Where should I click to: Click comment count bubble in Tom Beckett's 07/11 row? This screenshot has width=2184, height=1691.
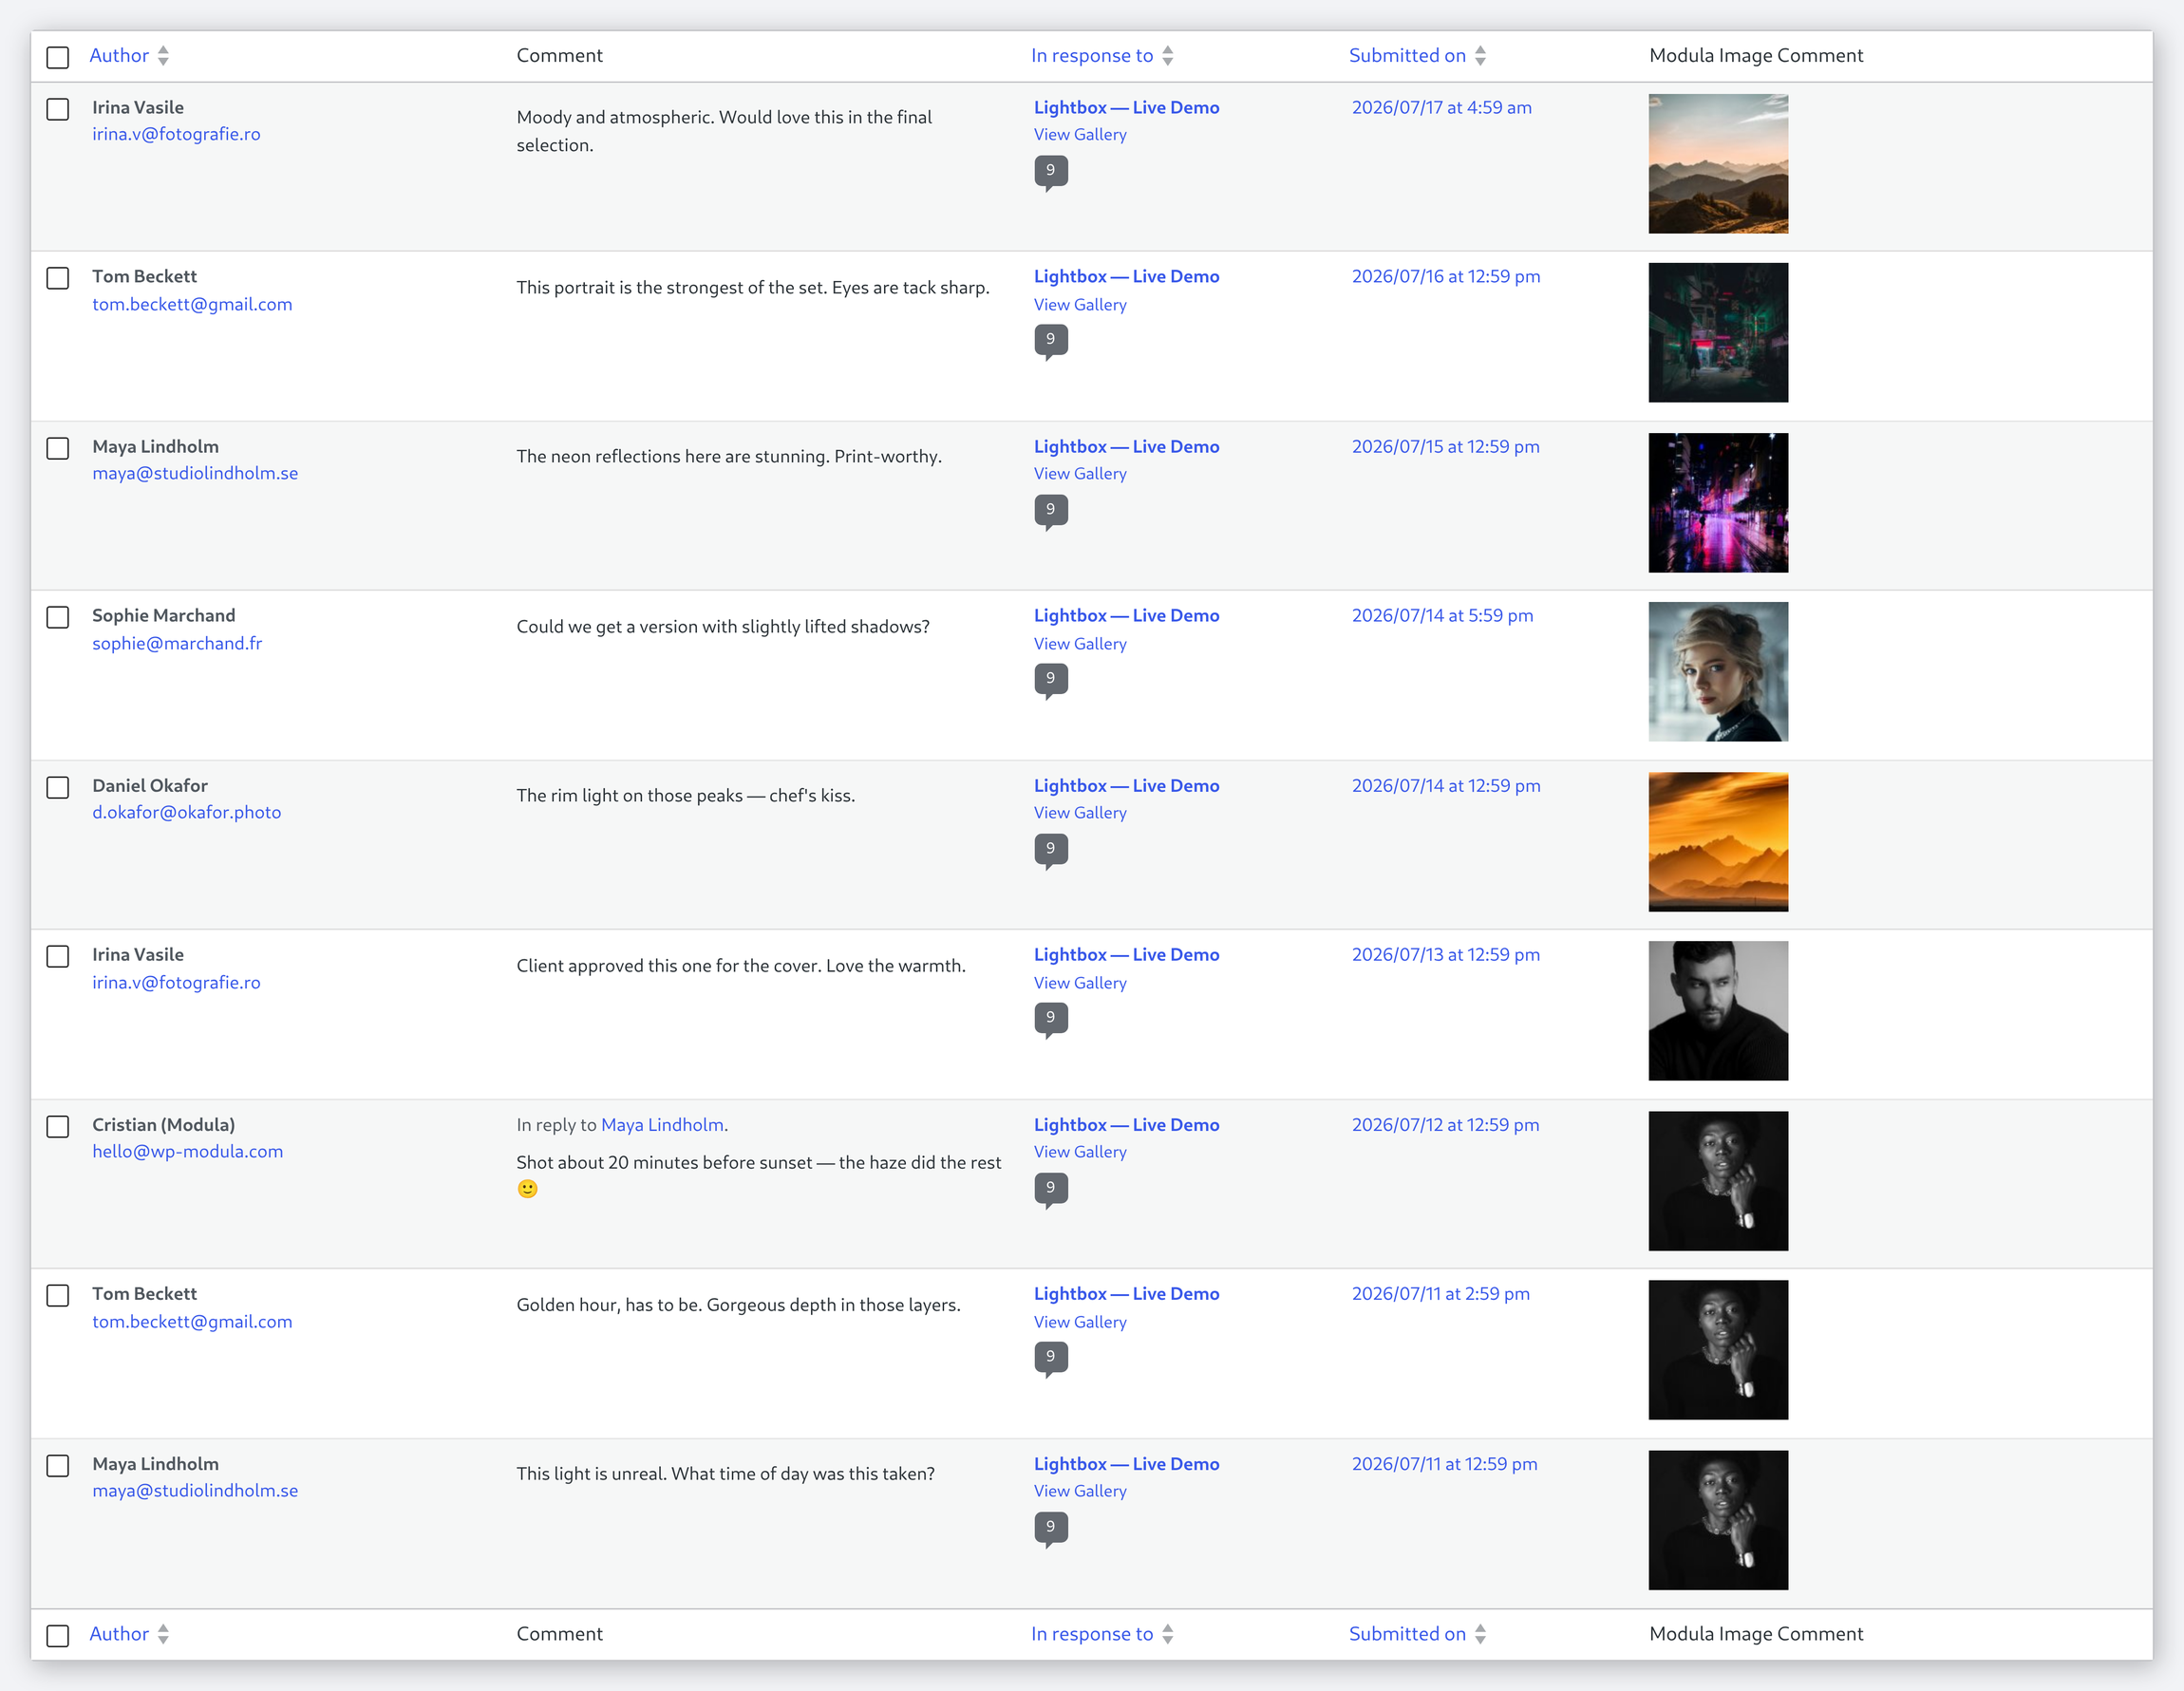pos(1050,1358)
